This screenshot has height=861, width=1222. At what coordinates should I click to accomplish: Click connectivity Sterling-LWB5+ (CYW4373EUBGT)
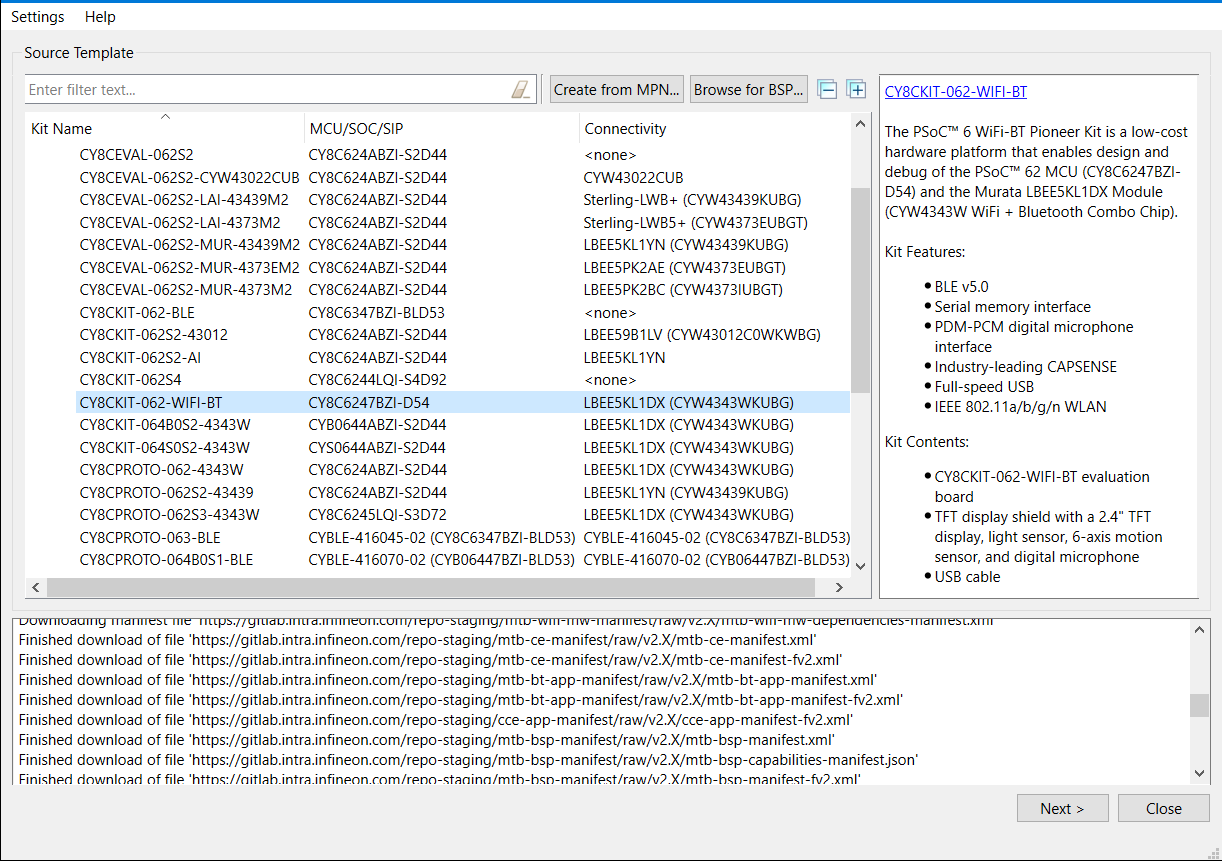695,222
